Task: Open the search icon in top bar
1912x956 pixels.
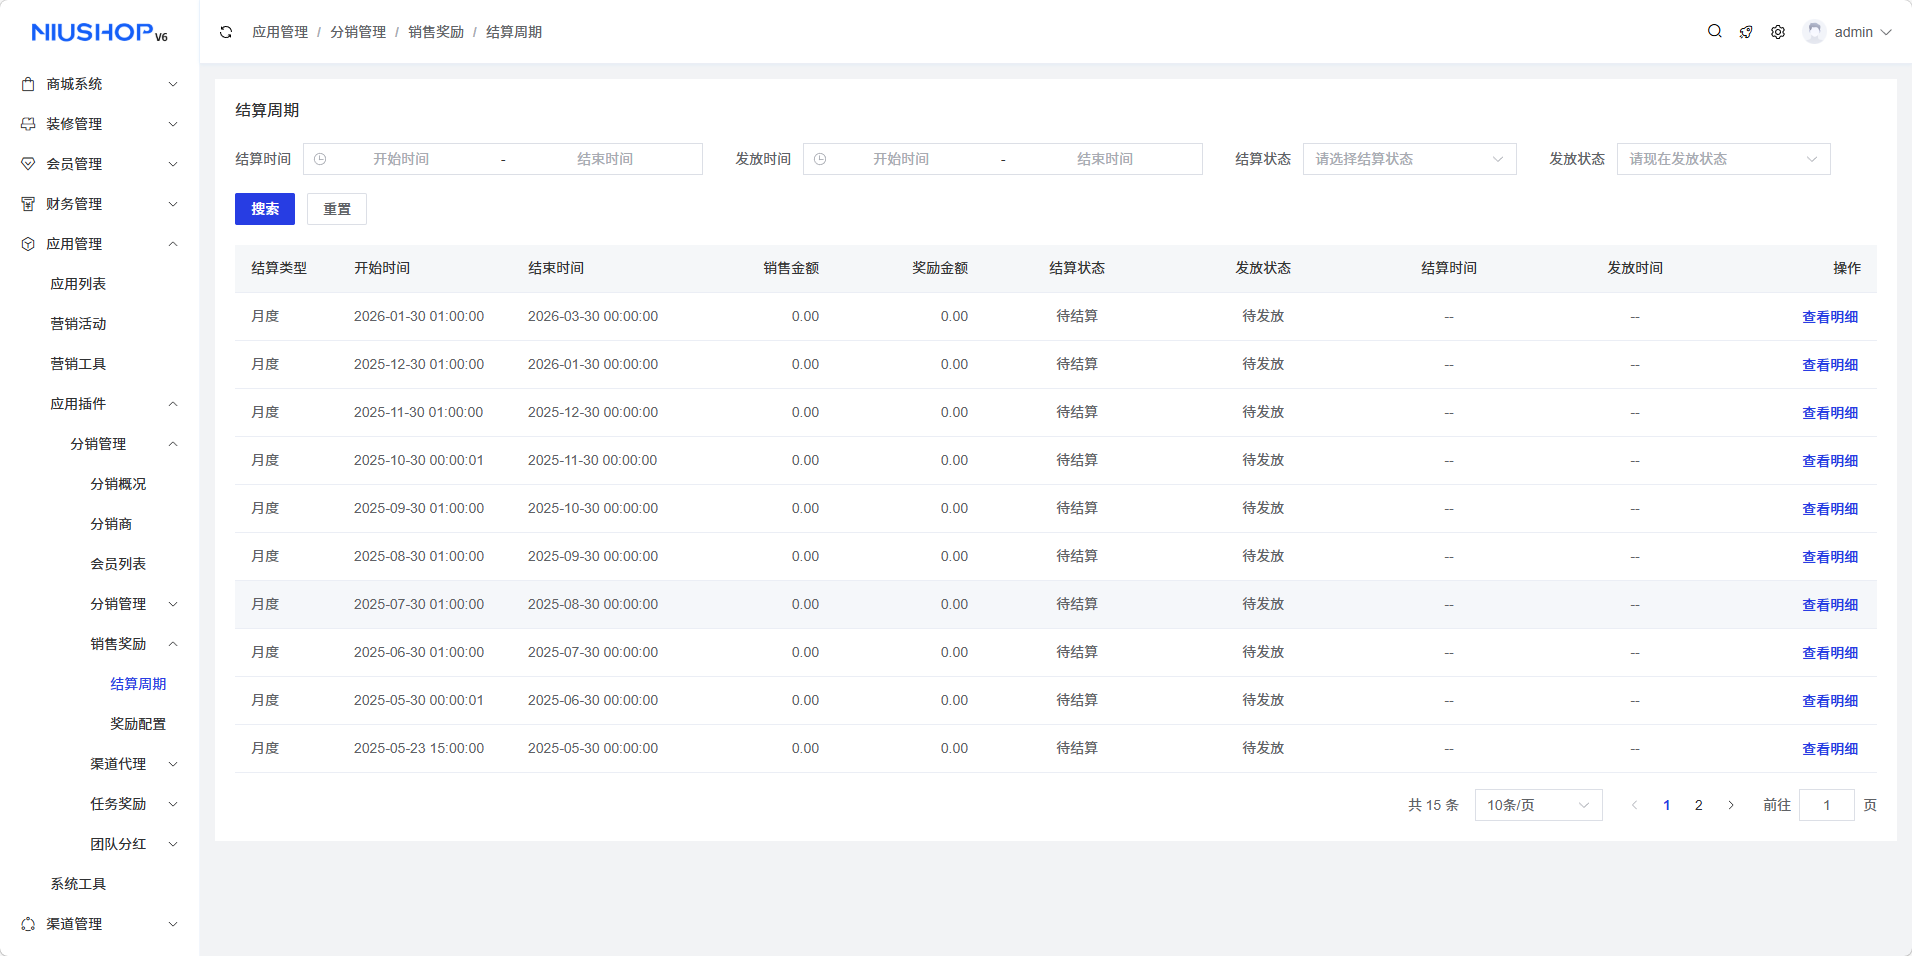Action: [x=1714, y=32]
